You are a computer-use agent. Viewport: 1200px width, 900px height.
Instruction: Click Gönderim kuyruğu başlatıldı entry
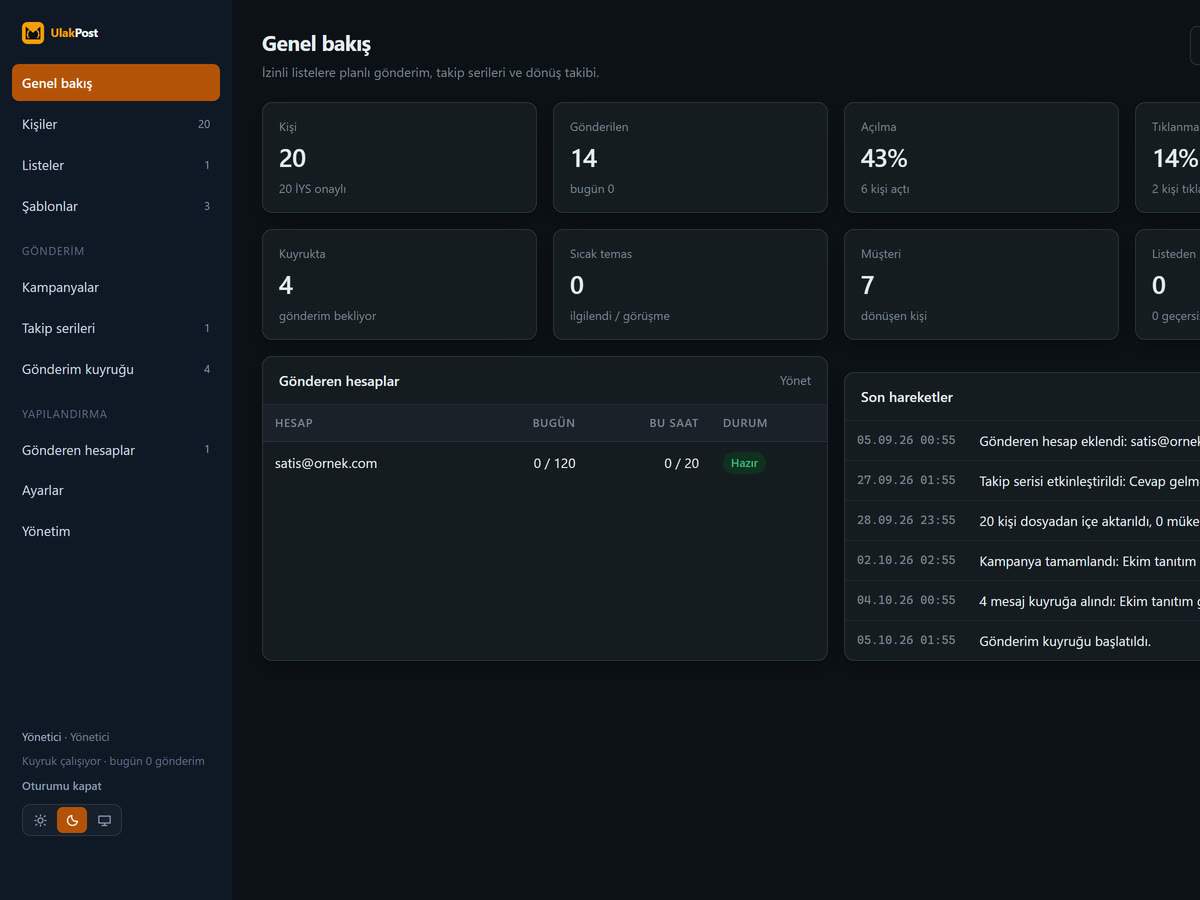click(1022, 640)
